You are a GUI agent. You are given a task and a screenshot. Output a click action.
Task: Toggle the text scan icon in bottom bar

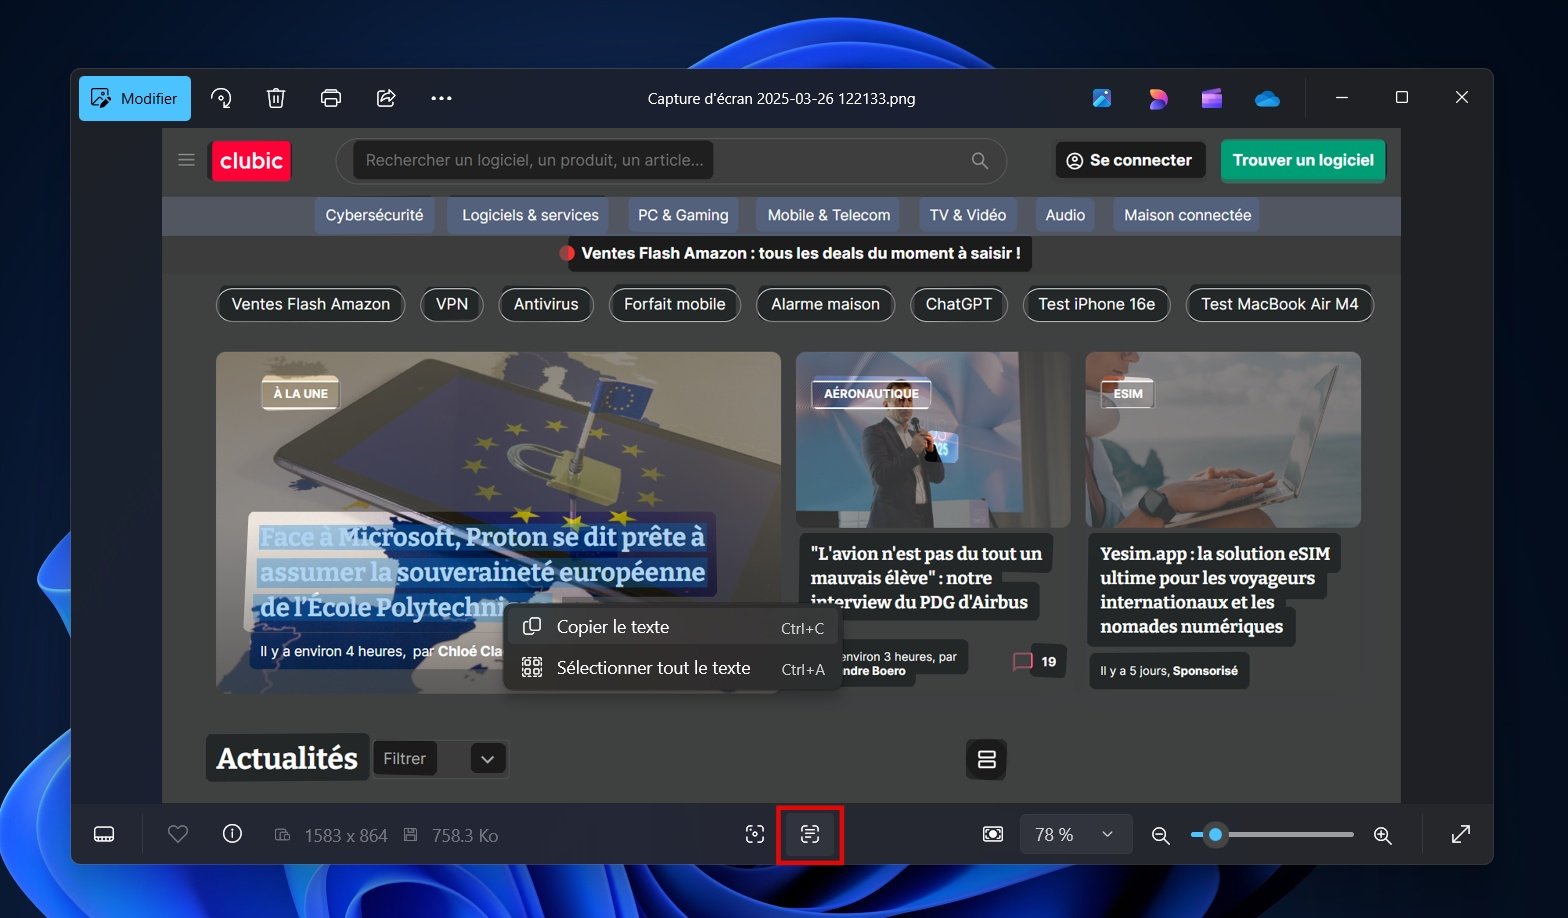click(810, 834)
